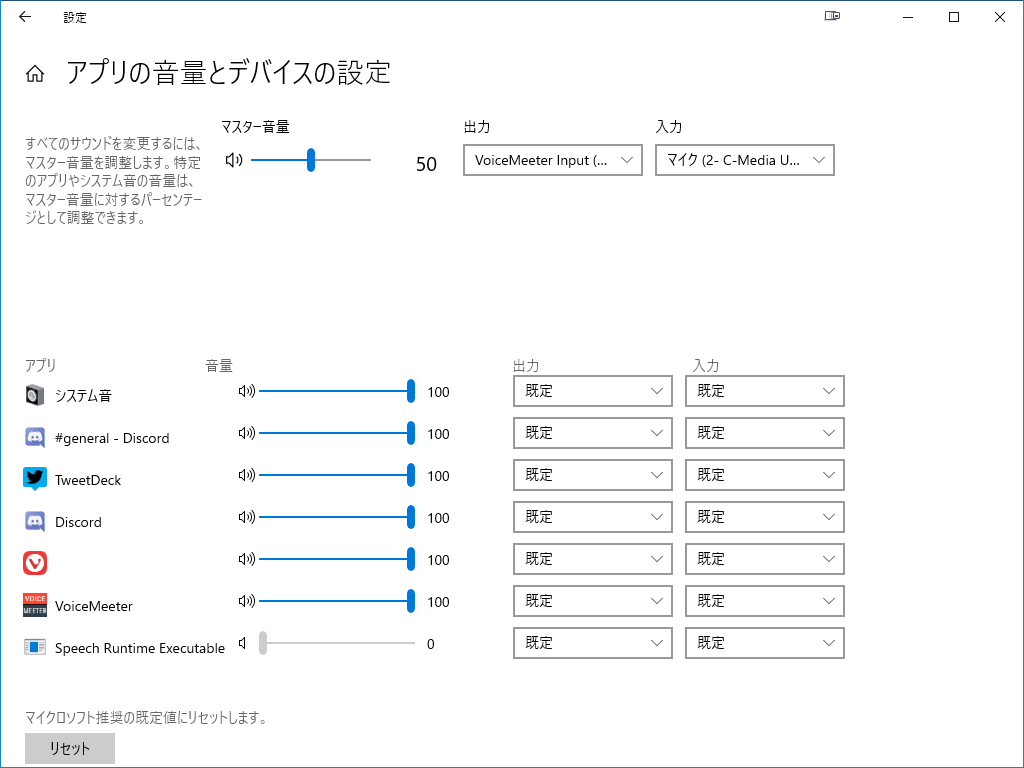The width and height of the screenshot is (1024, 768).
Task: Mute TweetDeck using its speaker icon
Action: (245, 475)
